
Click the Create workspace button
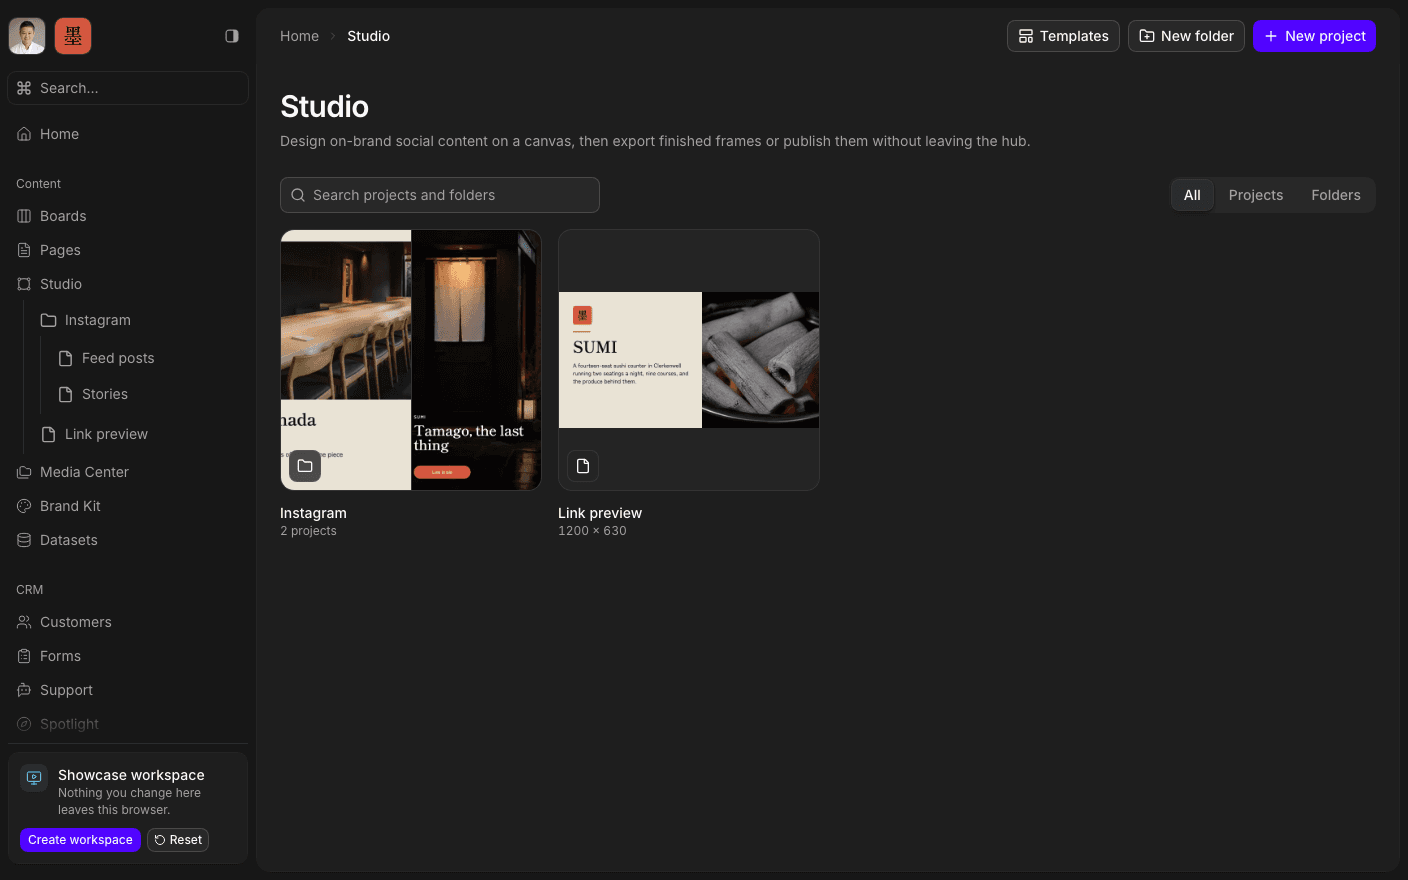[x=80, y=840]
